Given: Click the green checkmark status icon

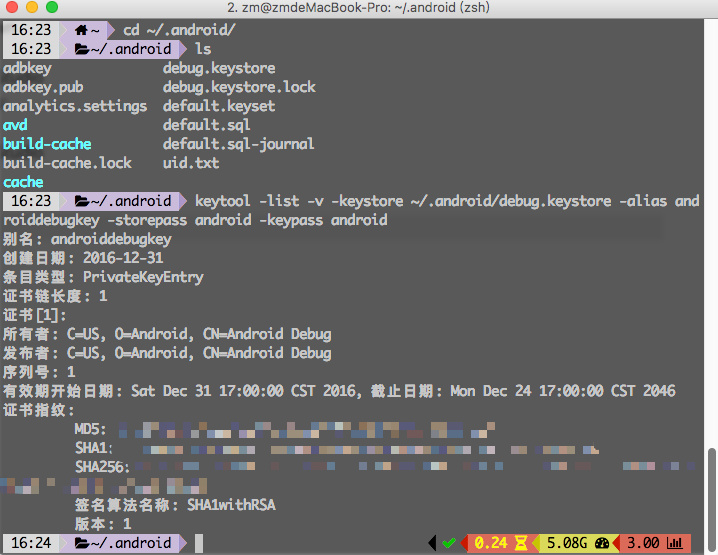Looking at the screenshot, I should click(x=449, y=543).
